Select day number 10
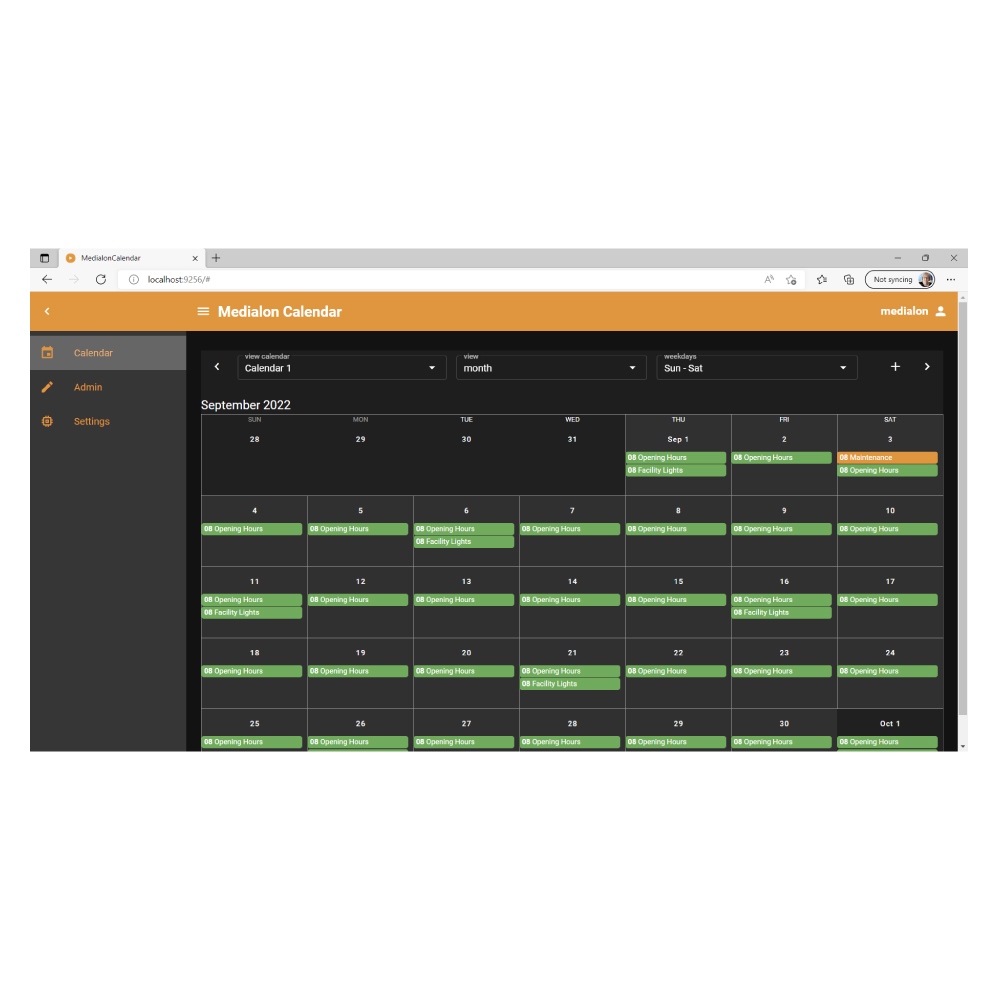Viewport: 1000px width, 1000px height. (890, 511)
